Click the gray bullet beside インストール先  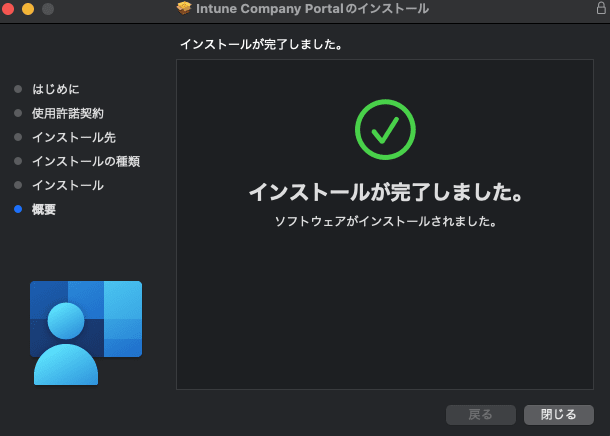[x=18, y=137]
